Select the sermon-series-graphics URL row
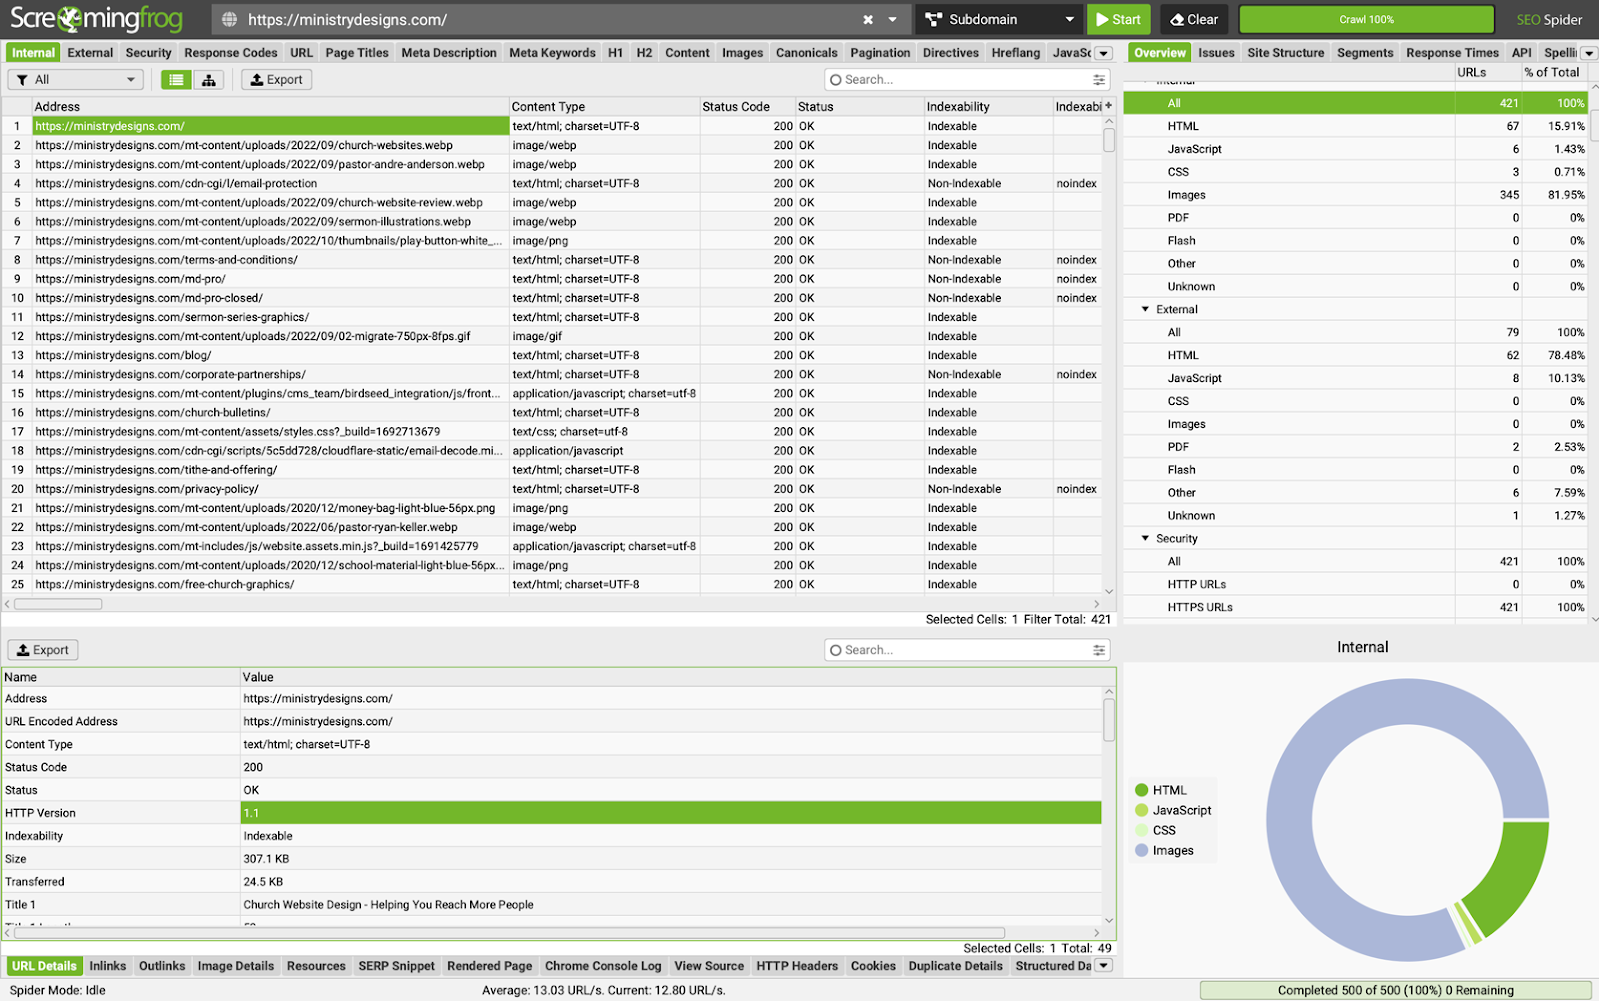 tap(552, 317)
